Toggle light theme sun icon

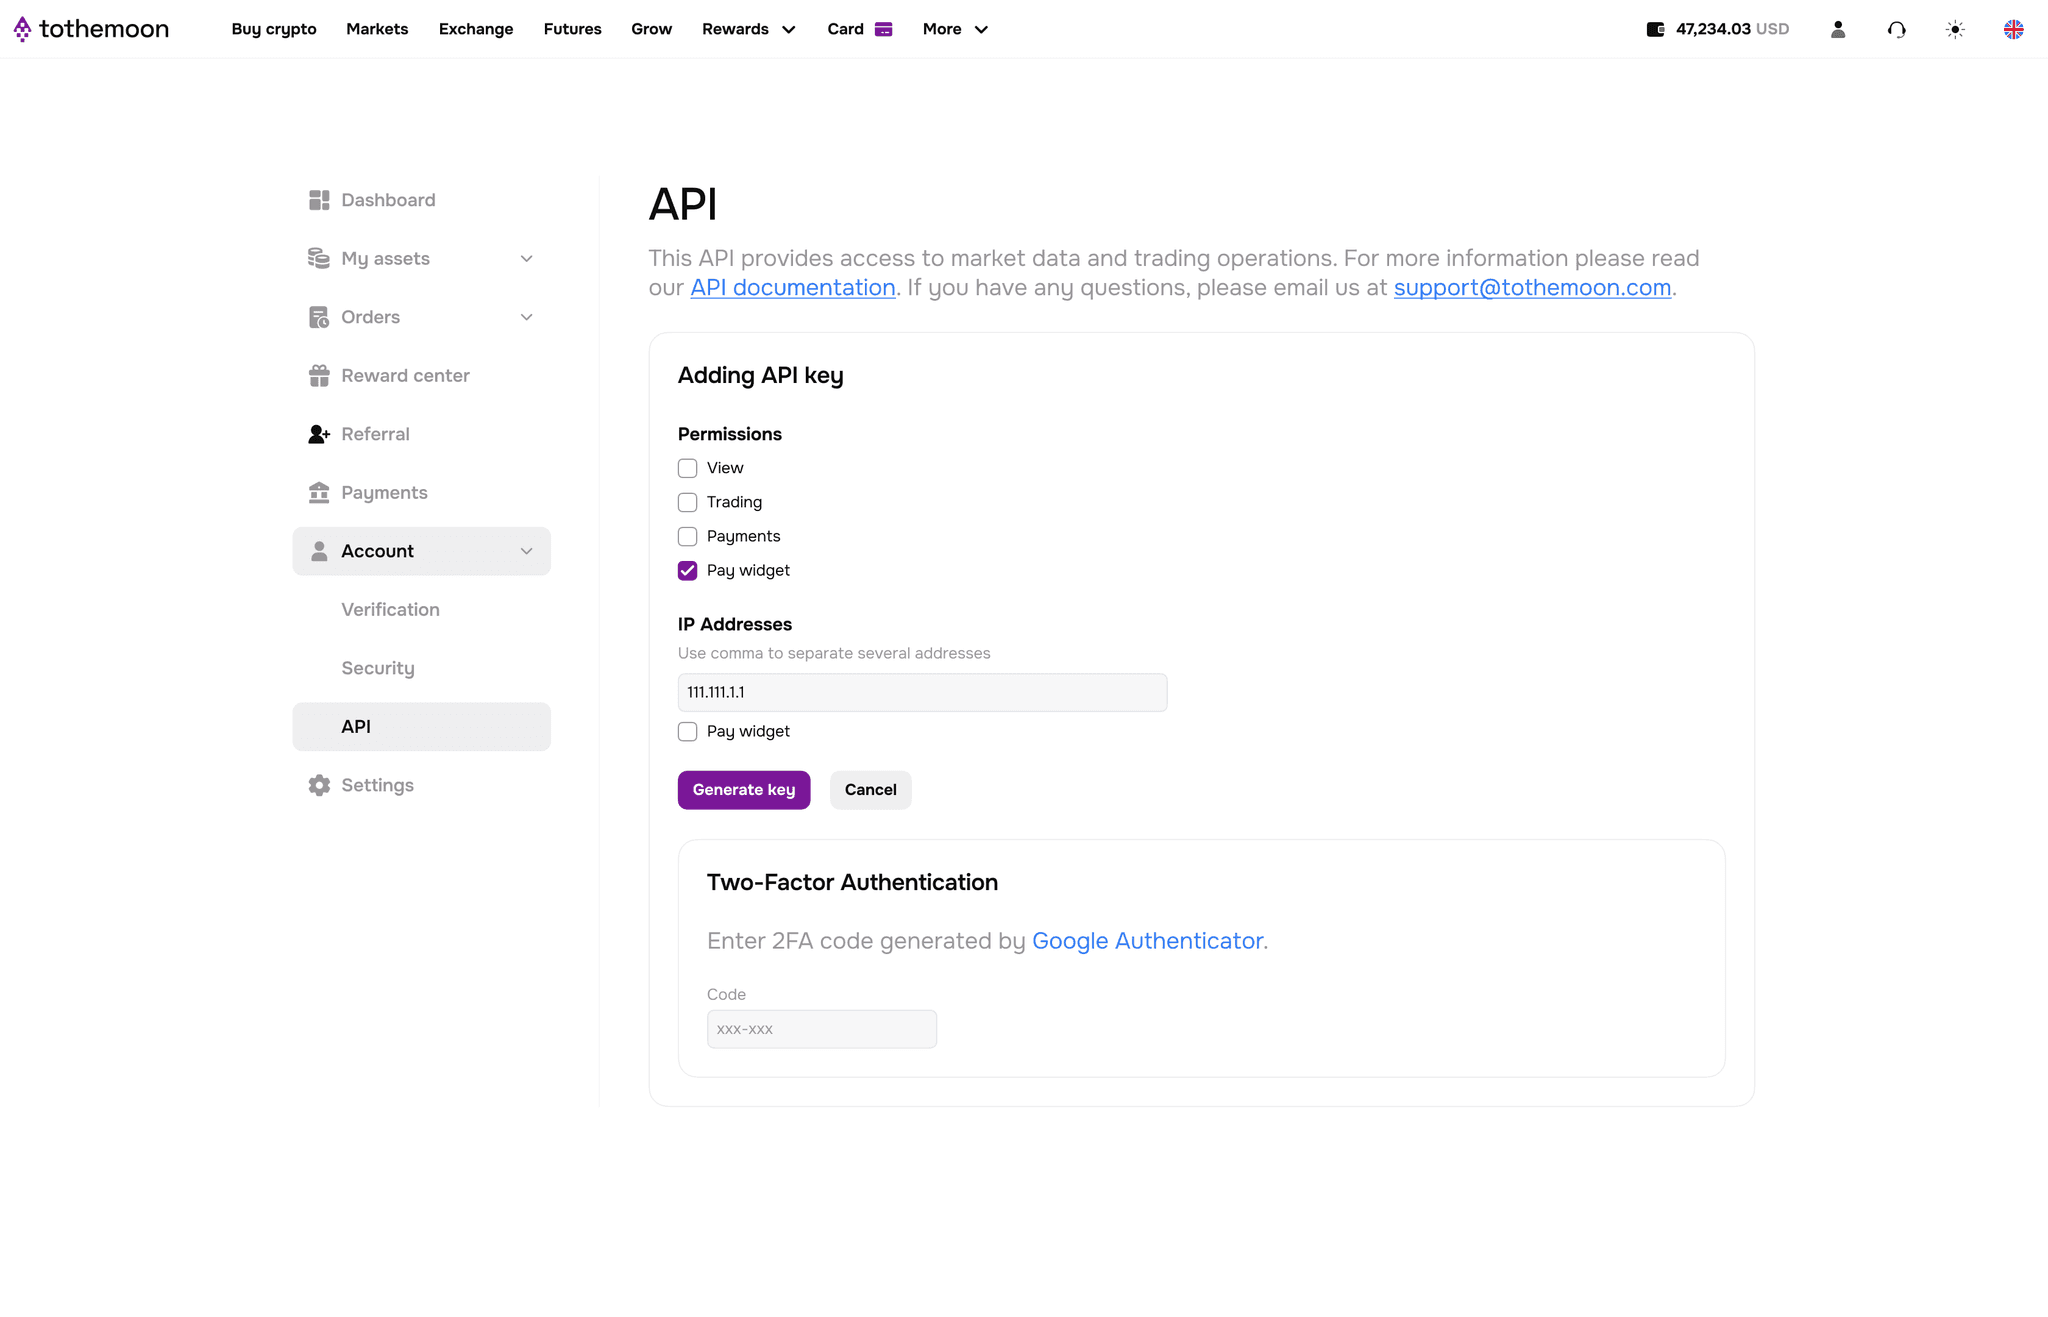[1955, 29]
